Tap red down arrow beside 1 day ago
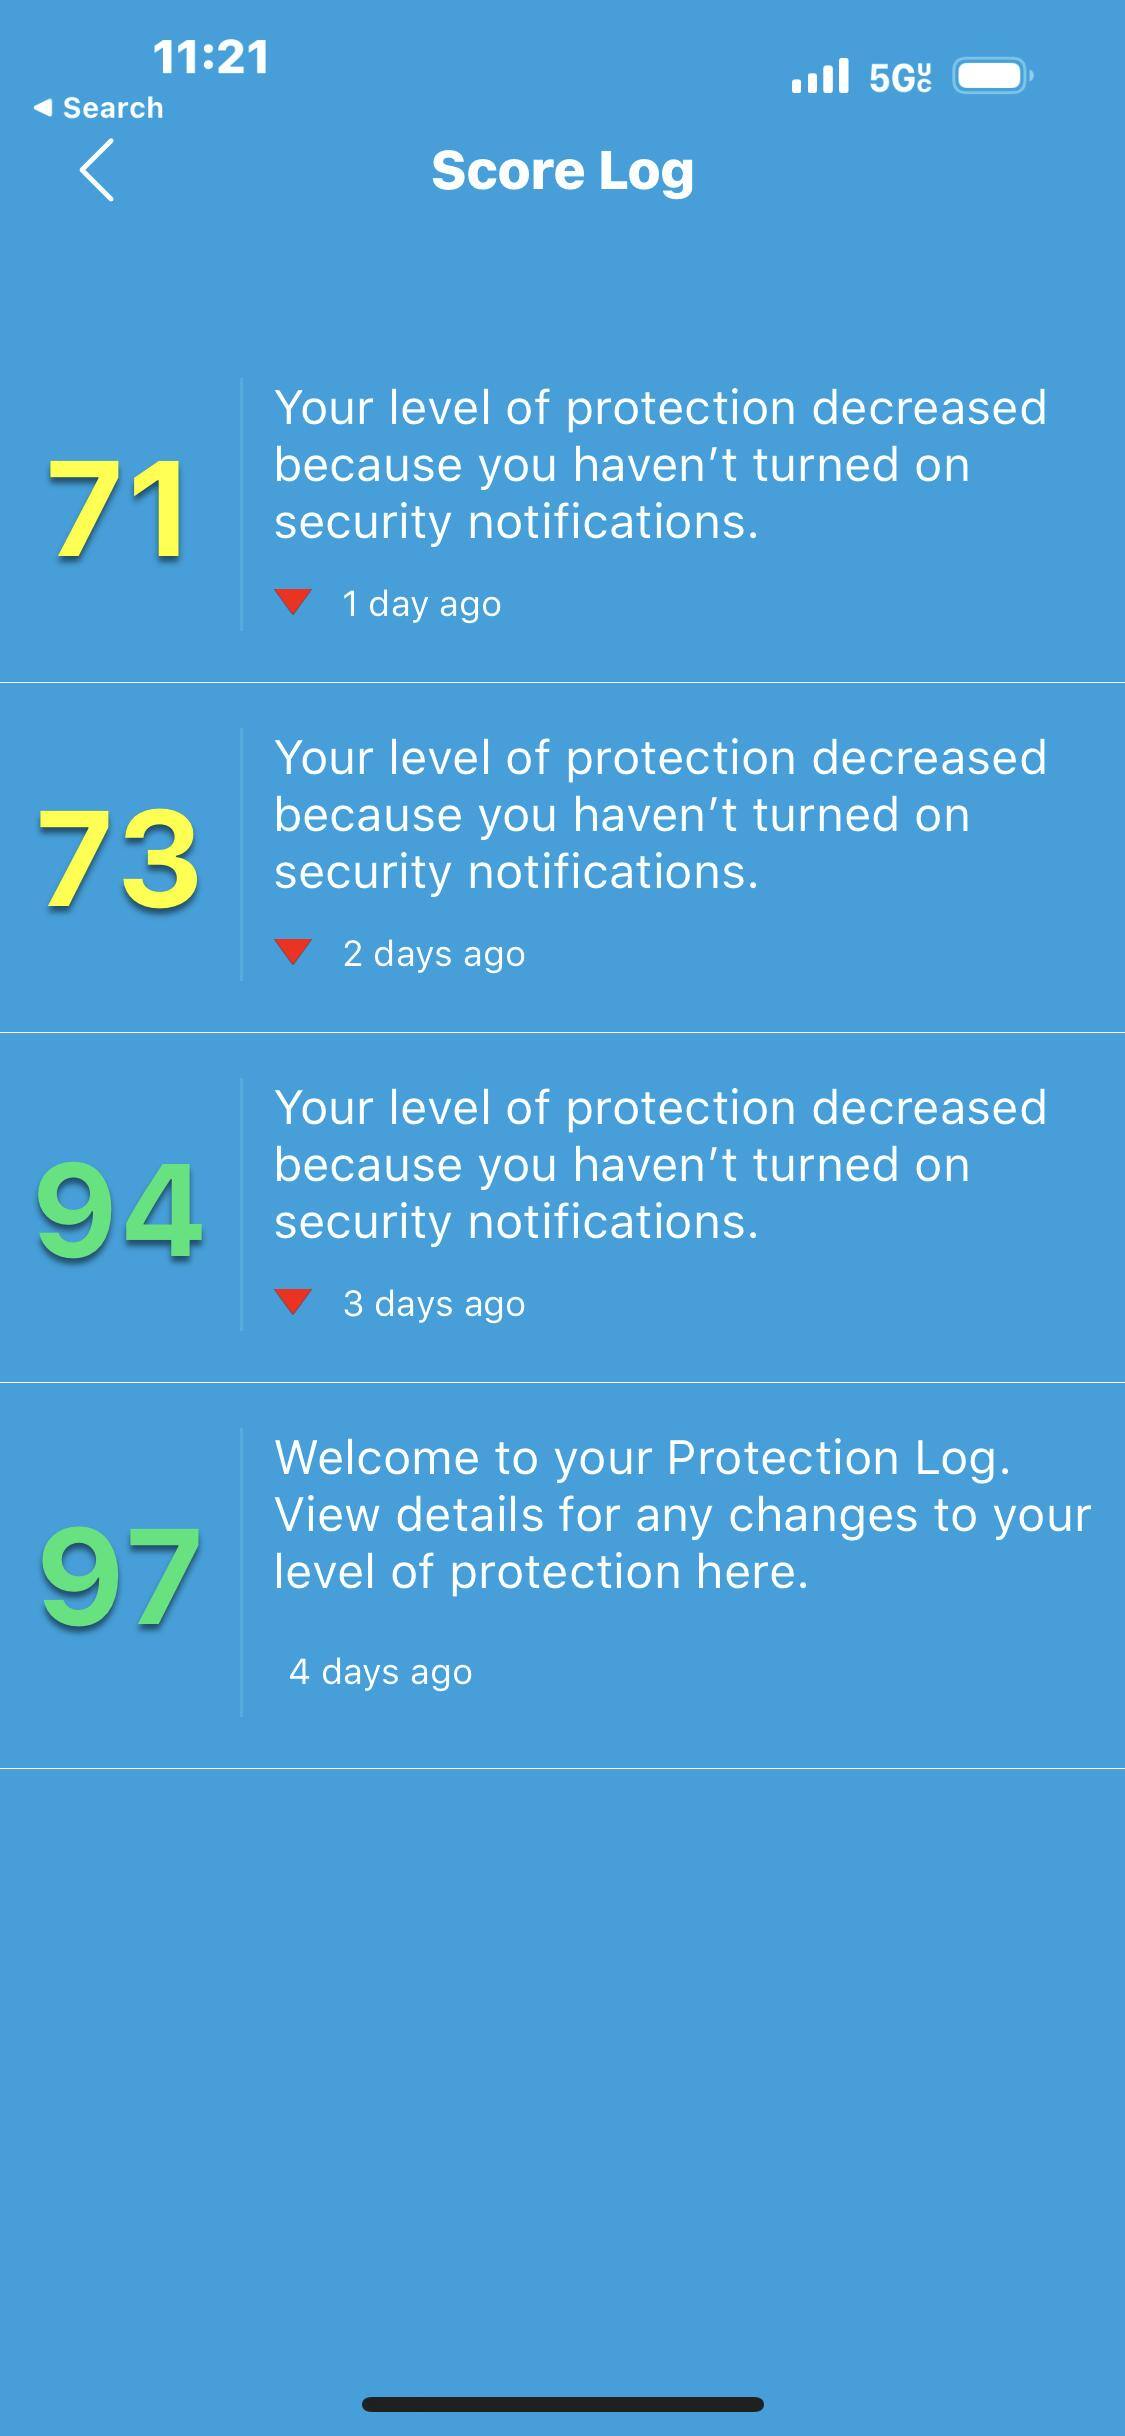This screenshot has height=2436, width=1125. click(x=293, y=602)
